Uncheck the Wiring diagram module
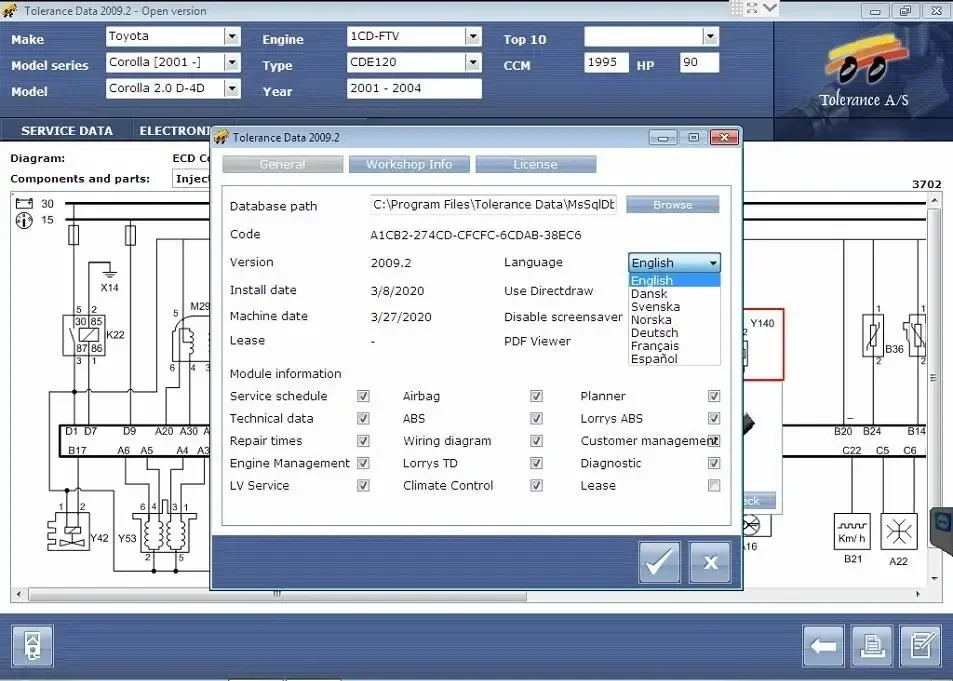Screen dimensions: 953x681 click(x=536, y=440)
